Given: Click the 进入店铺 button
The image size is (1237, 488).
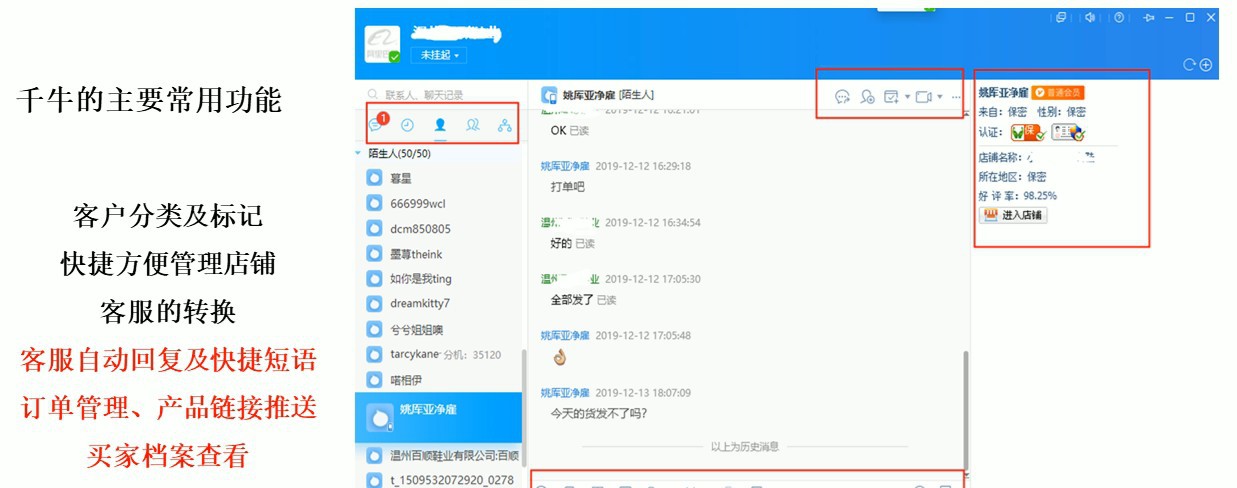Looking at the screenshot, I should pos(1013,215).
